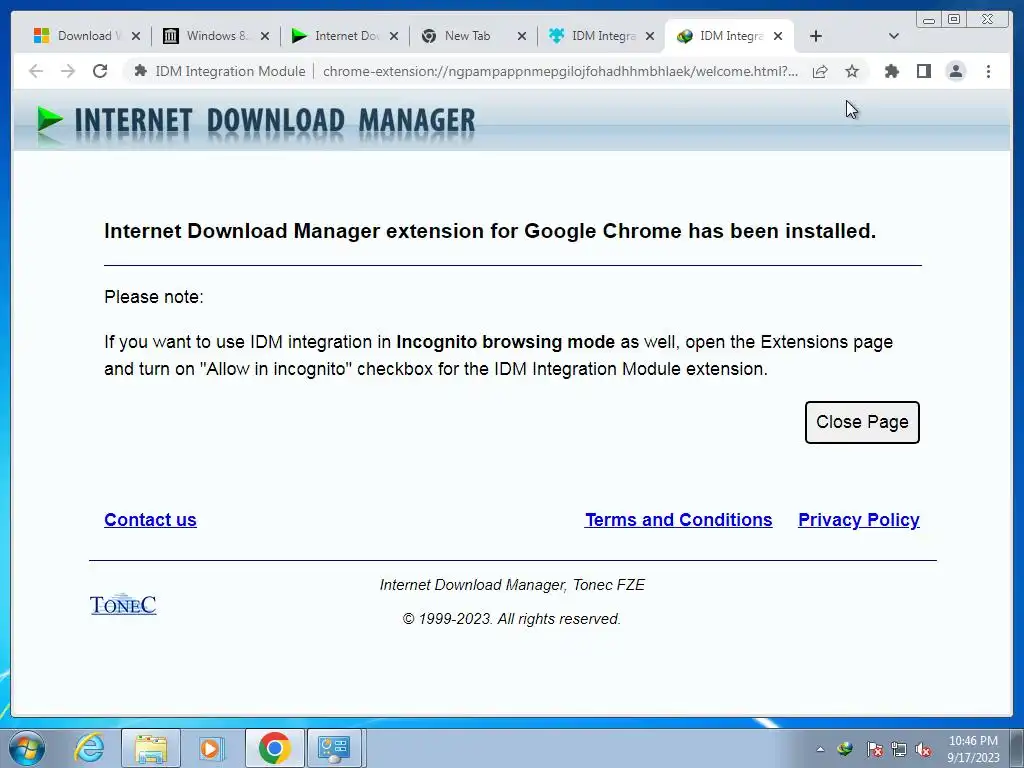Click the muted volume tray icon

[x=923, y=749]
